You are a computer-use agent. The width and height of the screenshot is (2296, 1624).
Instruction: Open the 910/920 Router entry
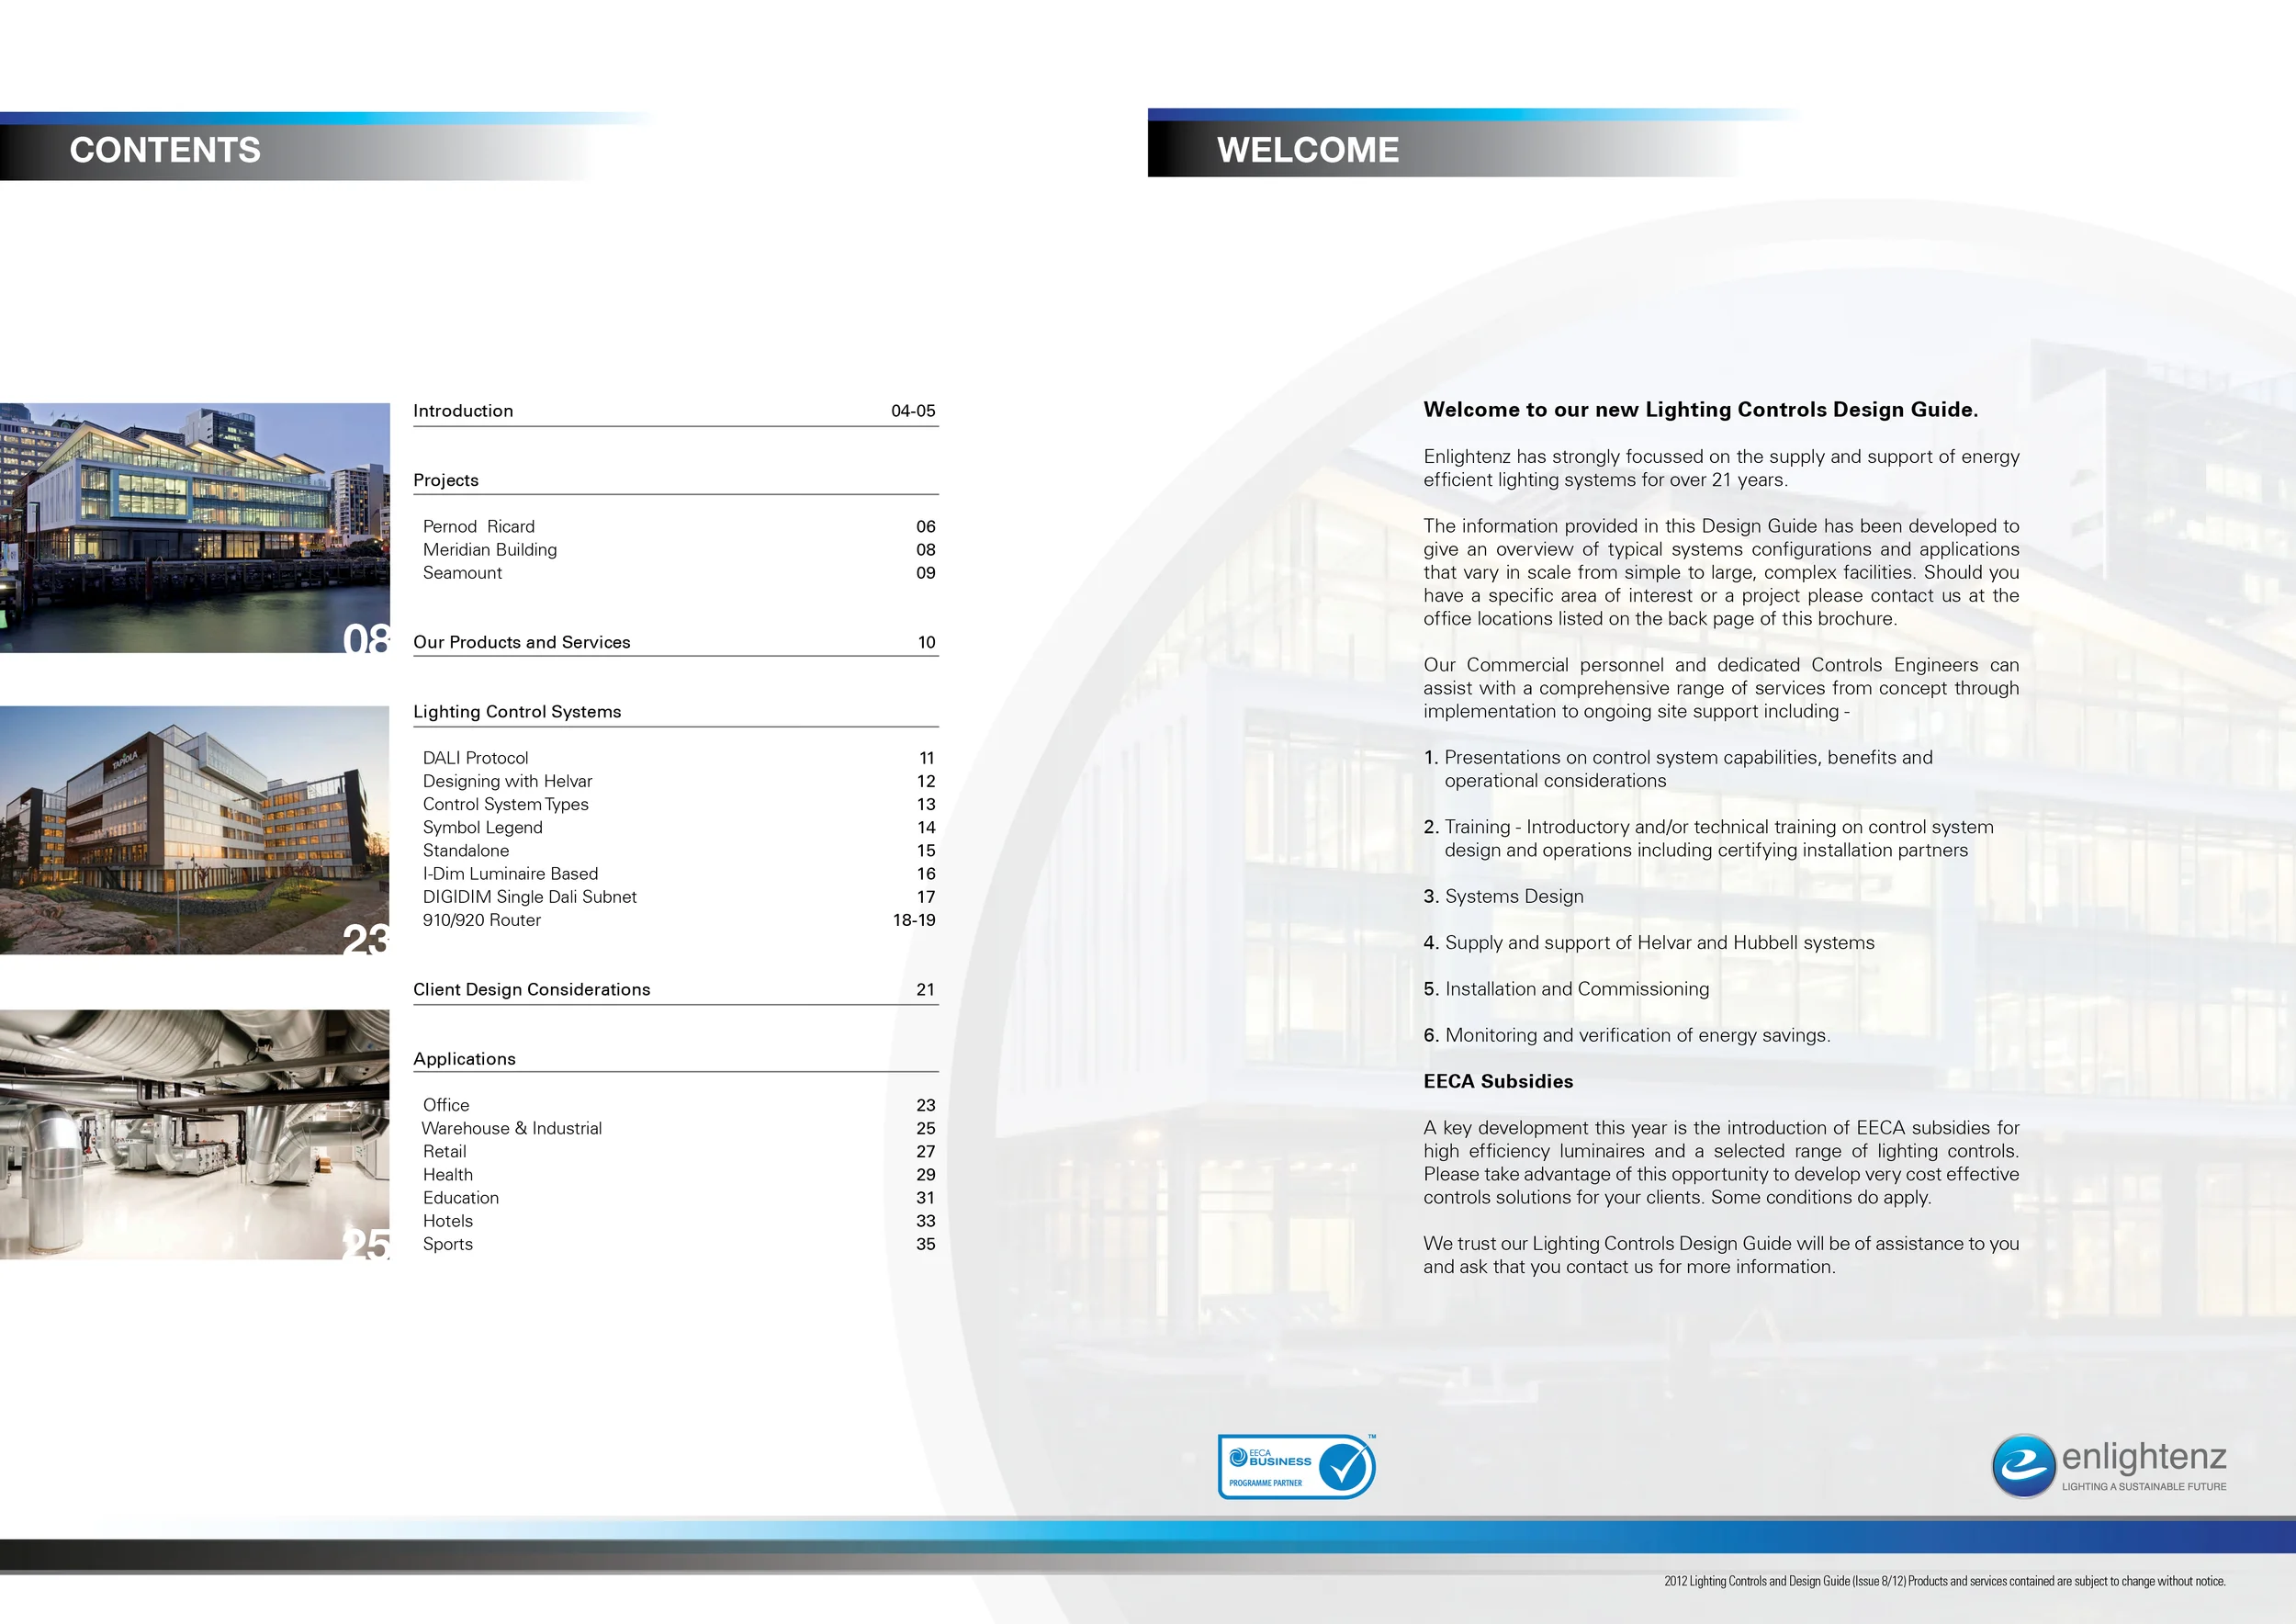click(481, 920)
